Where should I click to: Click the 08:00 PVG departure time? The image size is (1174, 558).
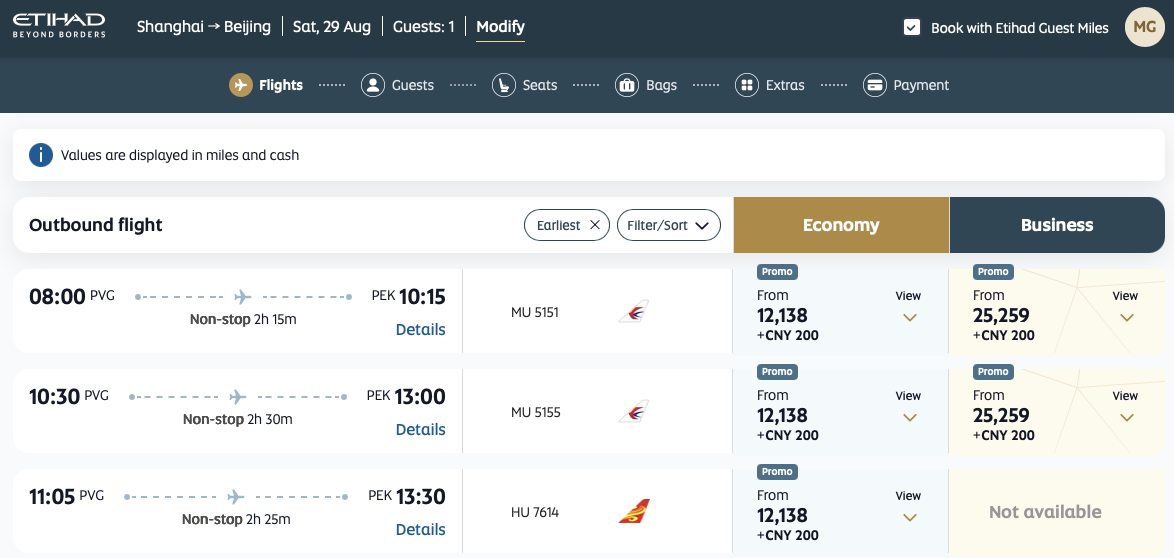72,297
